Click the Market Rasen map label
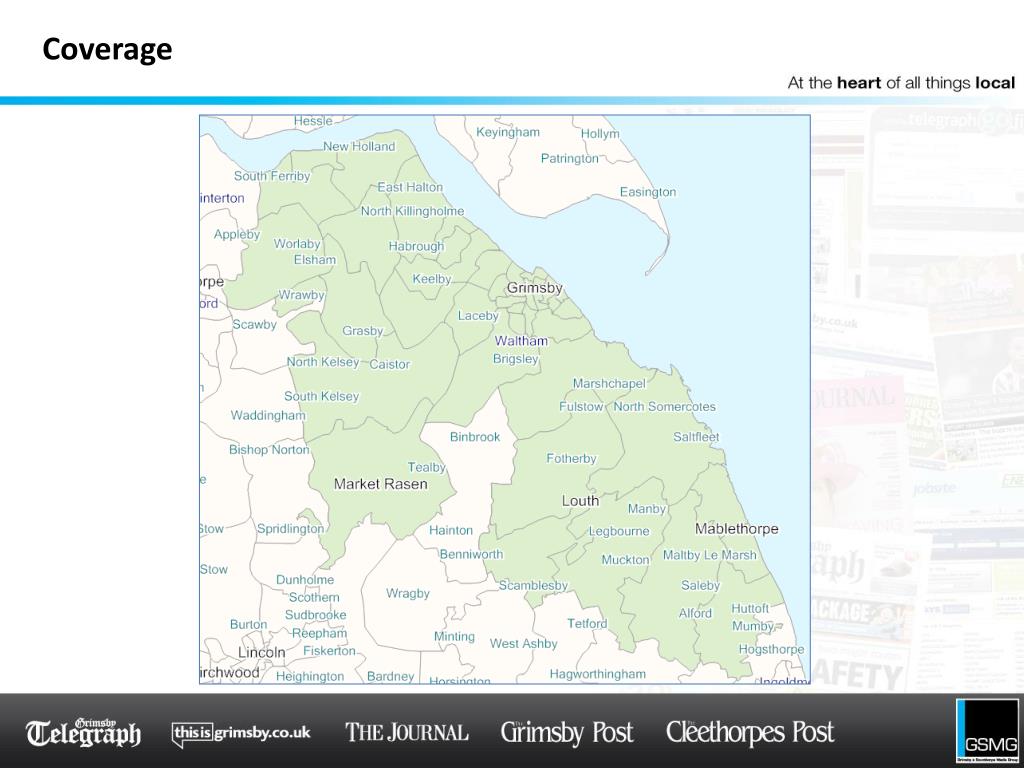This screenshot has height=768, width=1024. coord(381,484)
